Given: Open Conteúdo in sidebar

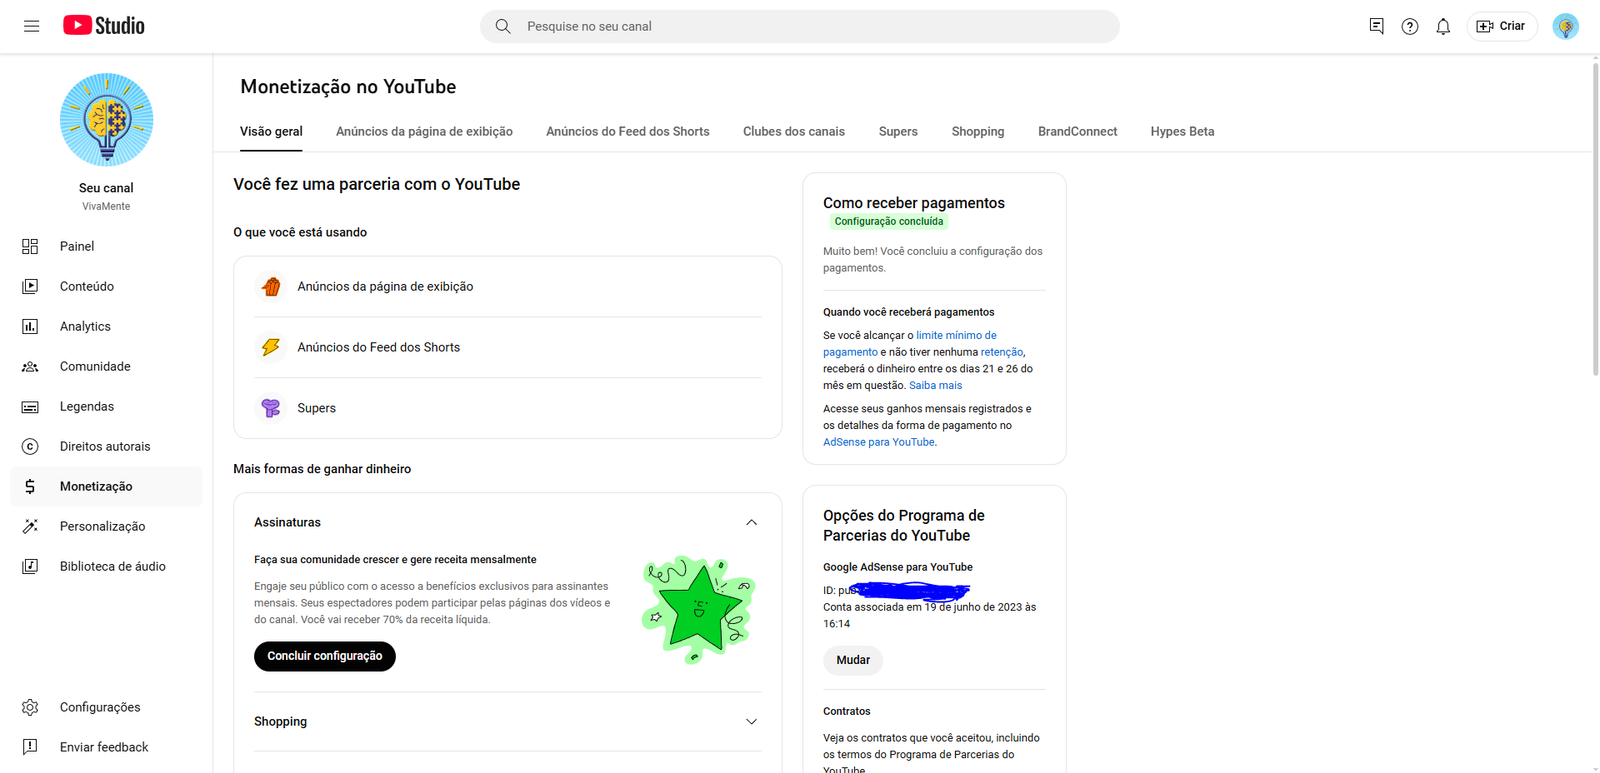Looking at the screenshot, I should tap(106, 286).
